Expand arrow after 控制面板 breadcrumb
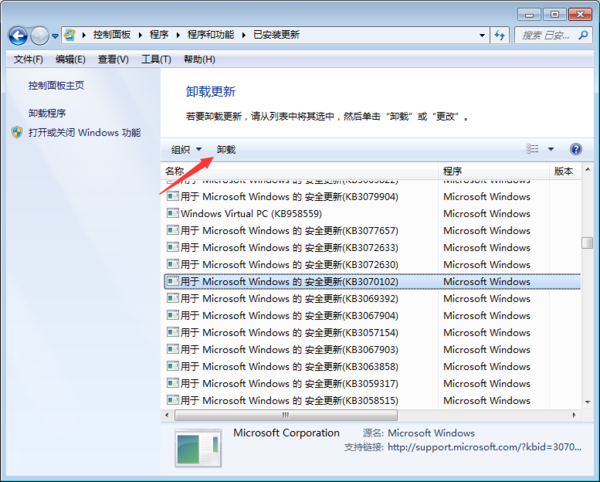 [x=140, y=35]
